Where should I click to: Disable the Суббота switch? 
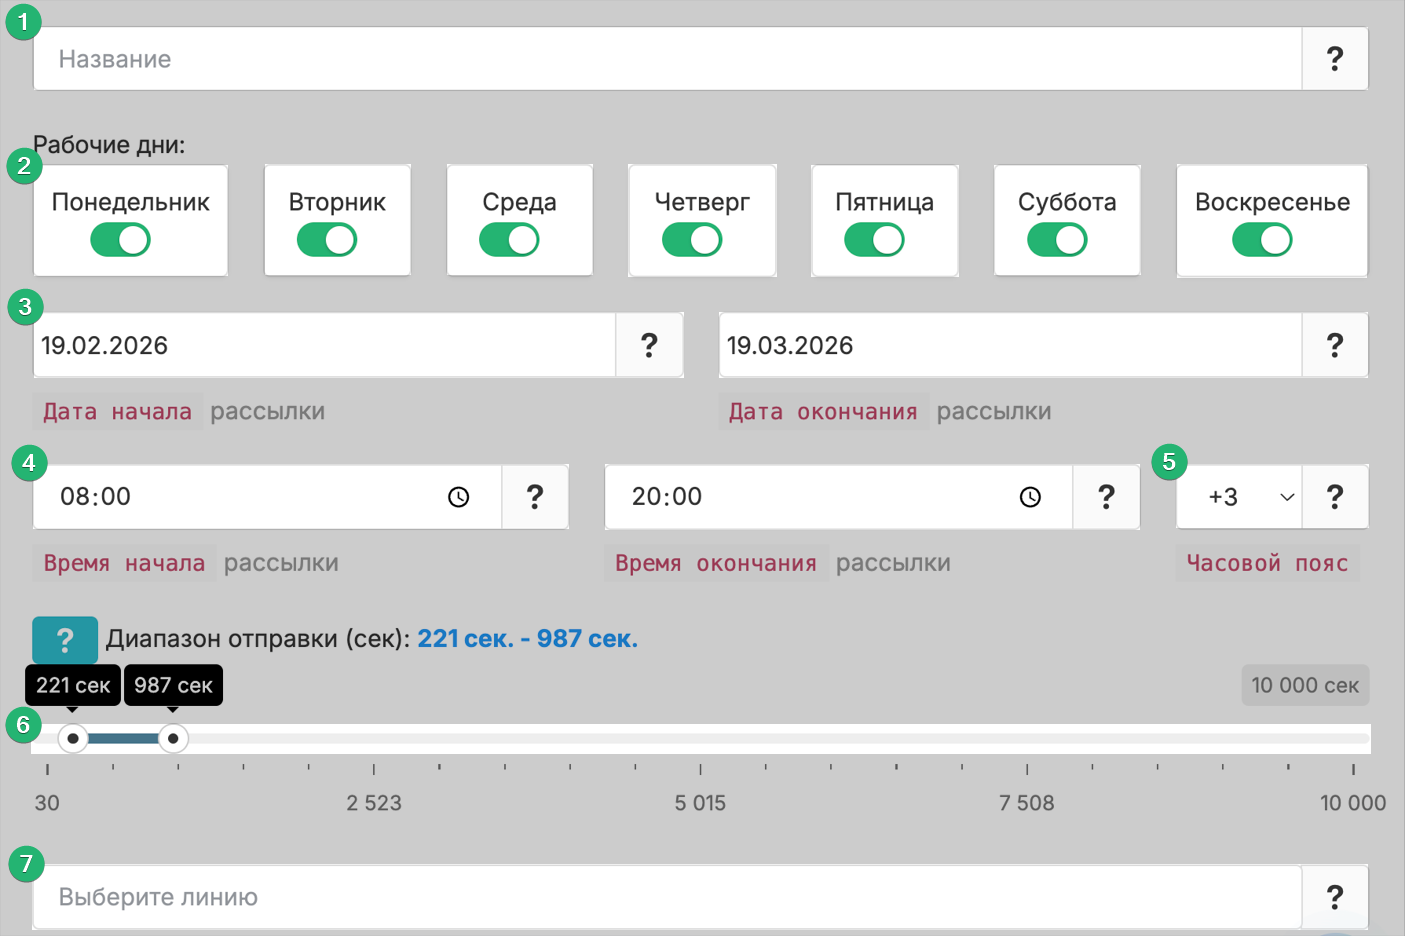(x=1057, y=240)
